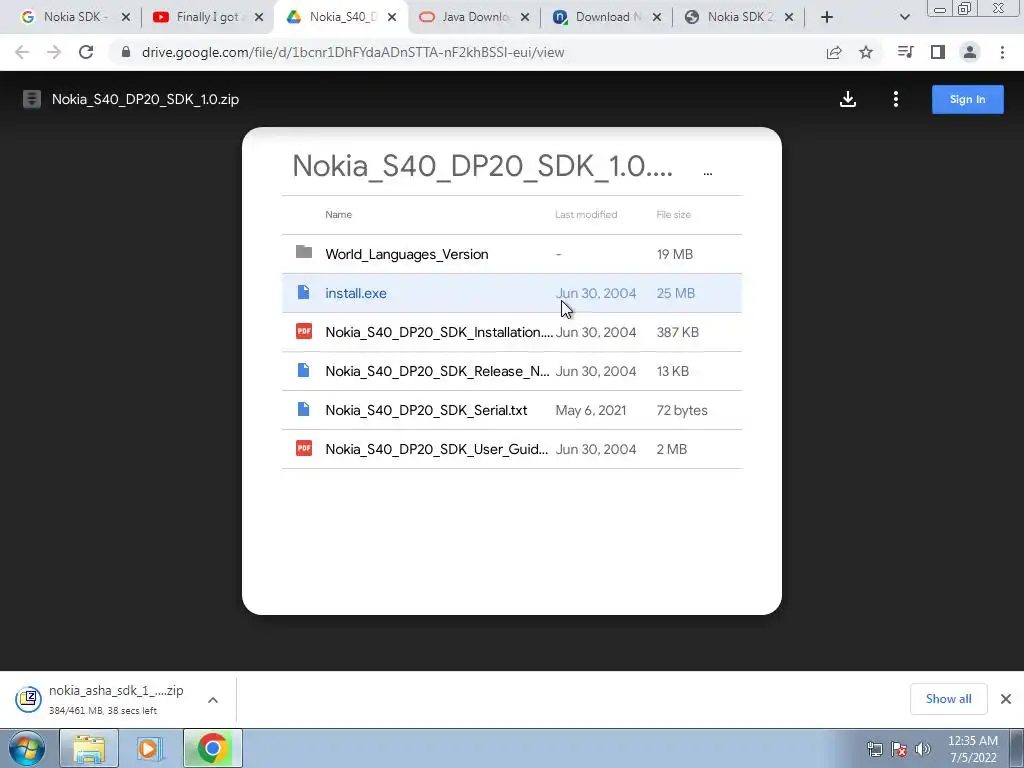Click the archive file icon beside title

point(31,99)
